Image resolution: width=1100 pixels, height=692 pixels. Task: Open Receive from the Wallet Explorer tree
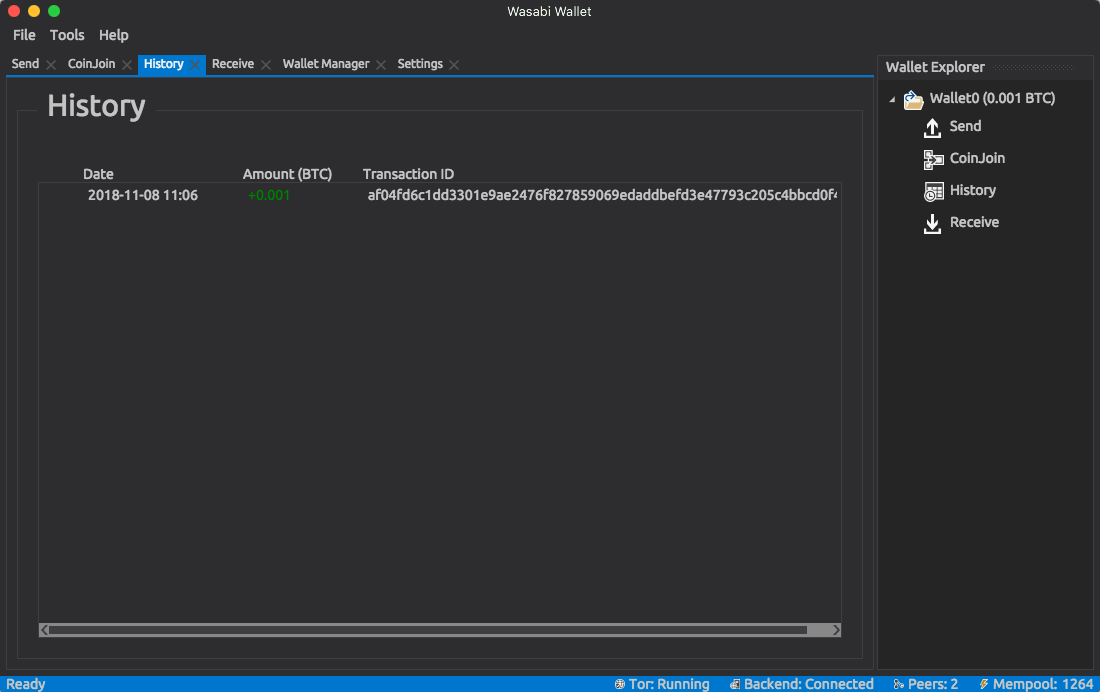[974, 222]
